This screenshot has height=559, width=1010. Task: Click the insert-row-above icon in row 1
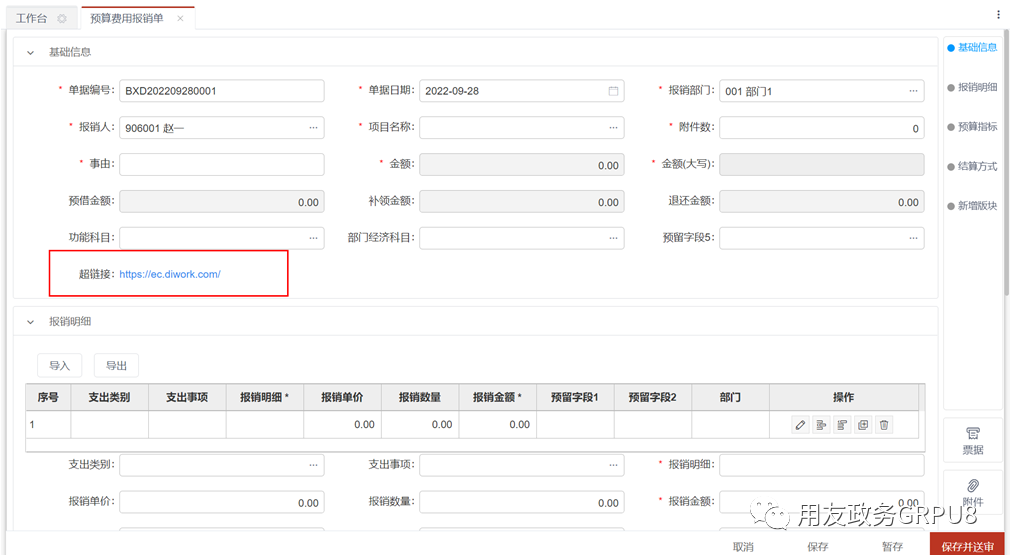[x=843, y=425]
